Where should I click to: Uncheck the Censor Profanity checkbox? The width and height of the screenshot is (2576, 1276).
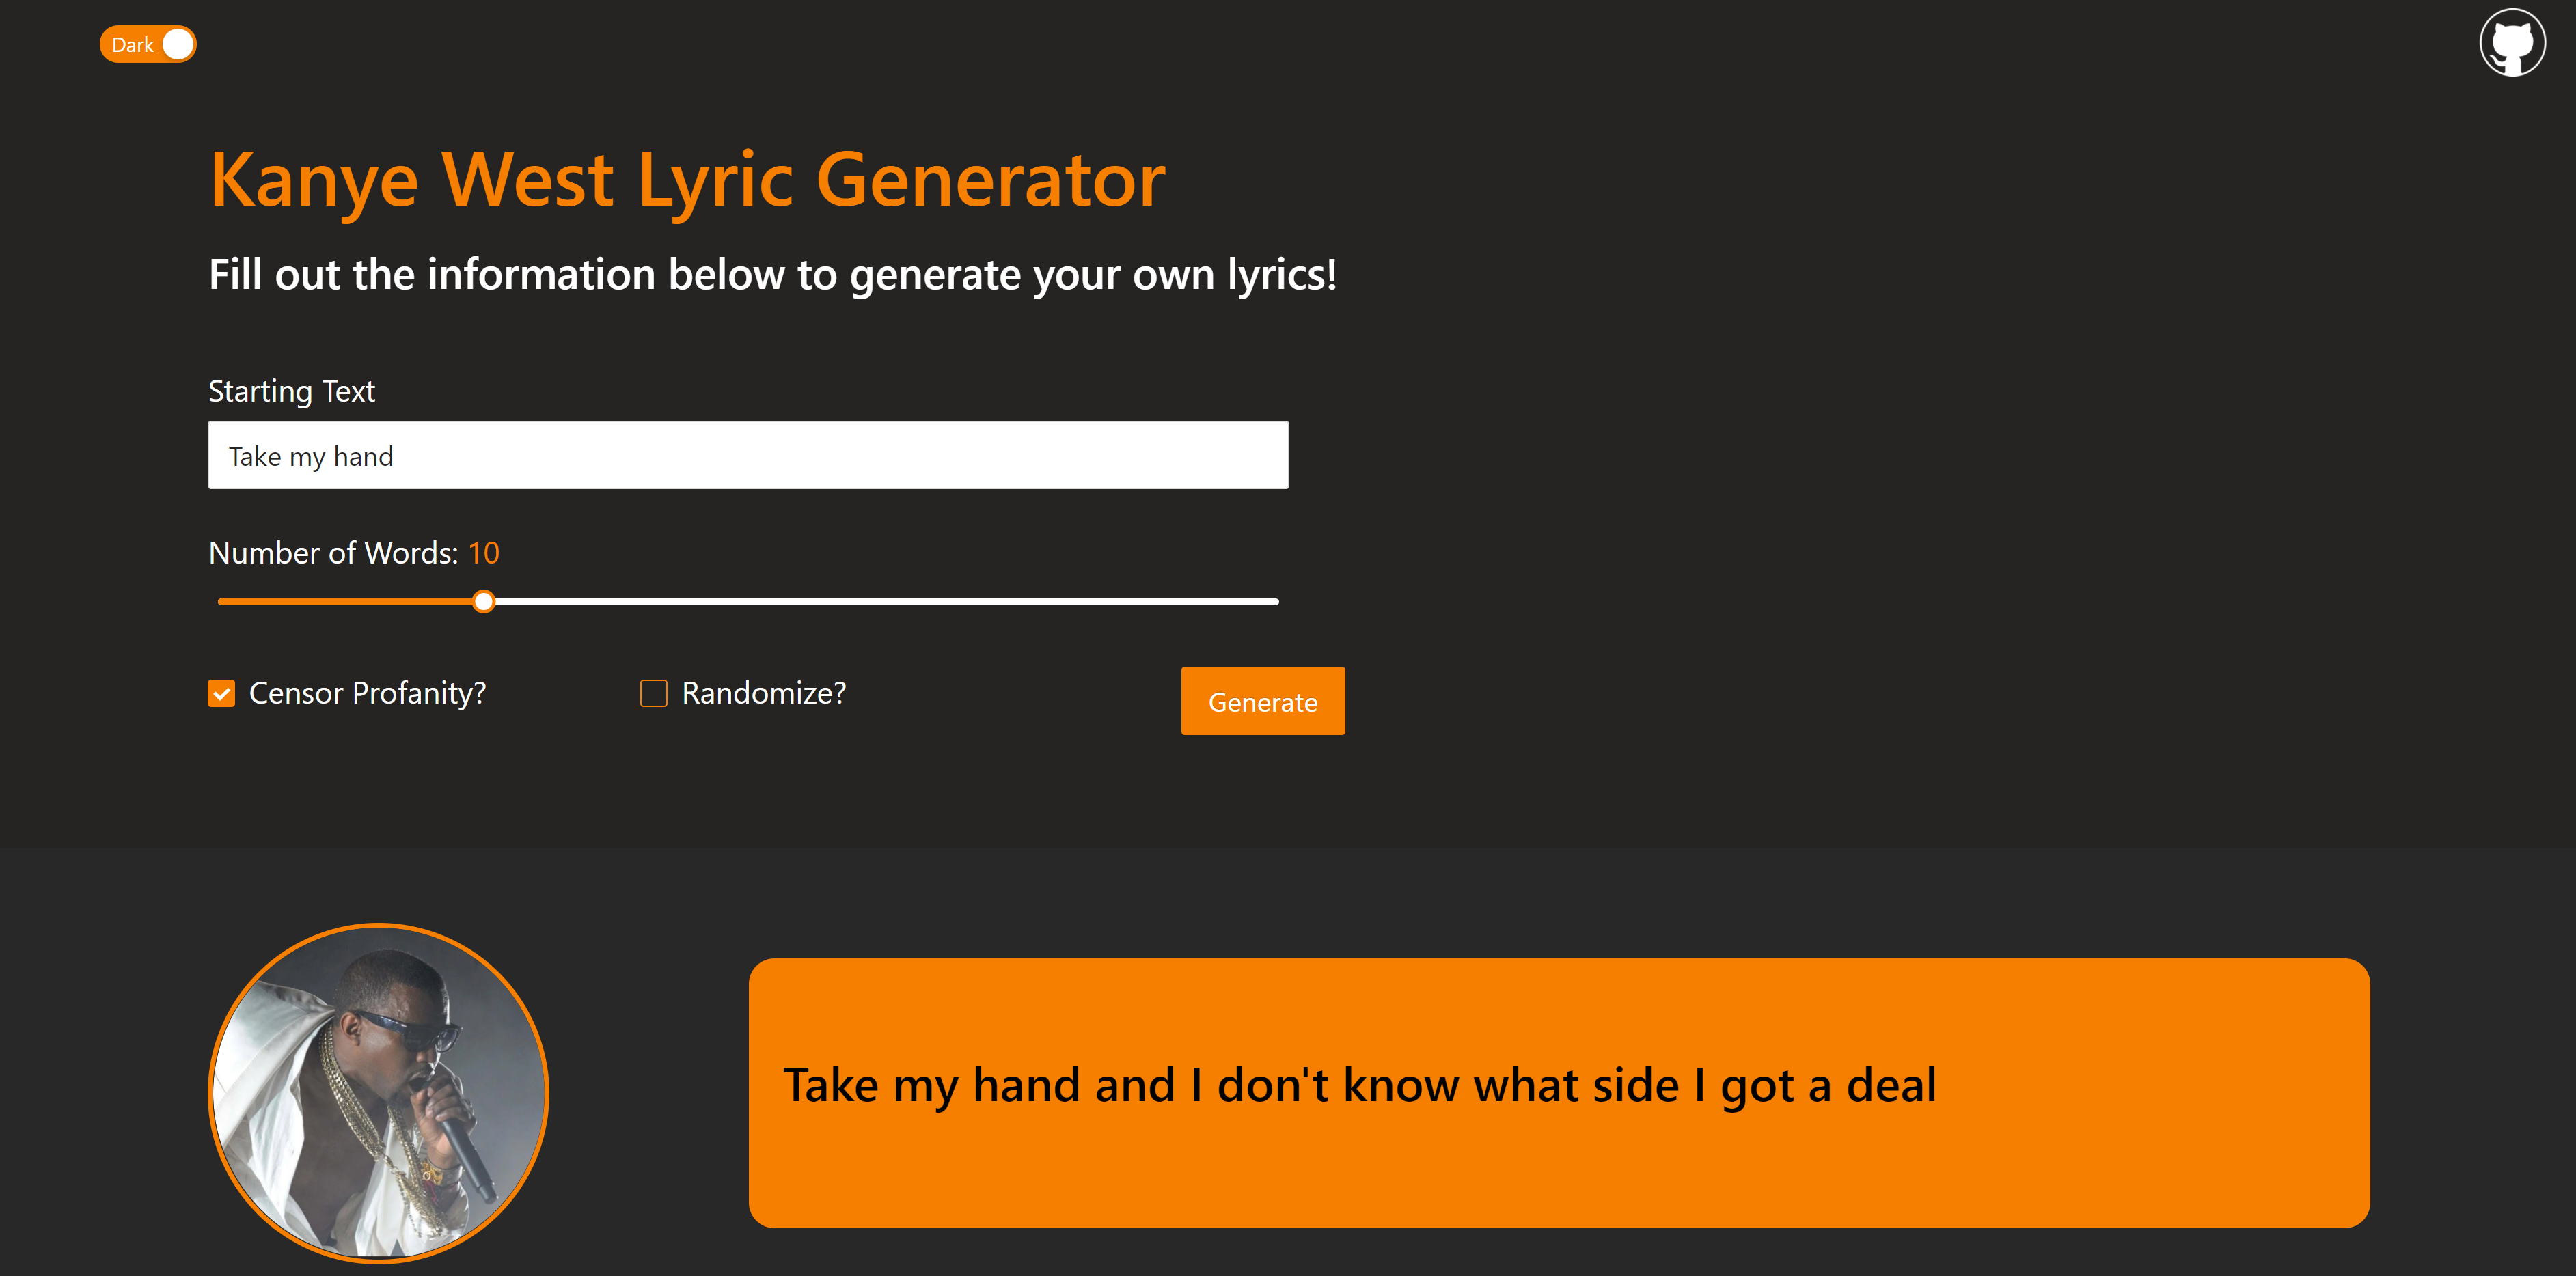click(x=221, y=693)
